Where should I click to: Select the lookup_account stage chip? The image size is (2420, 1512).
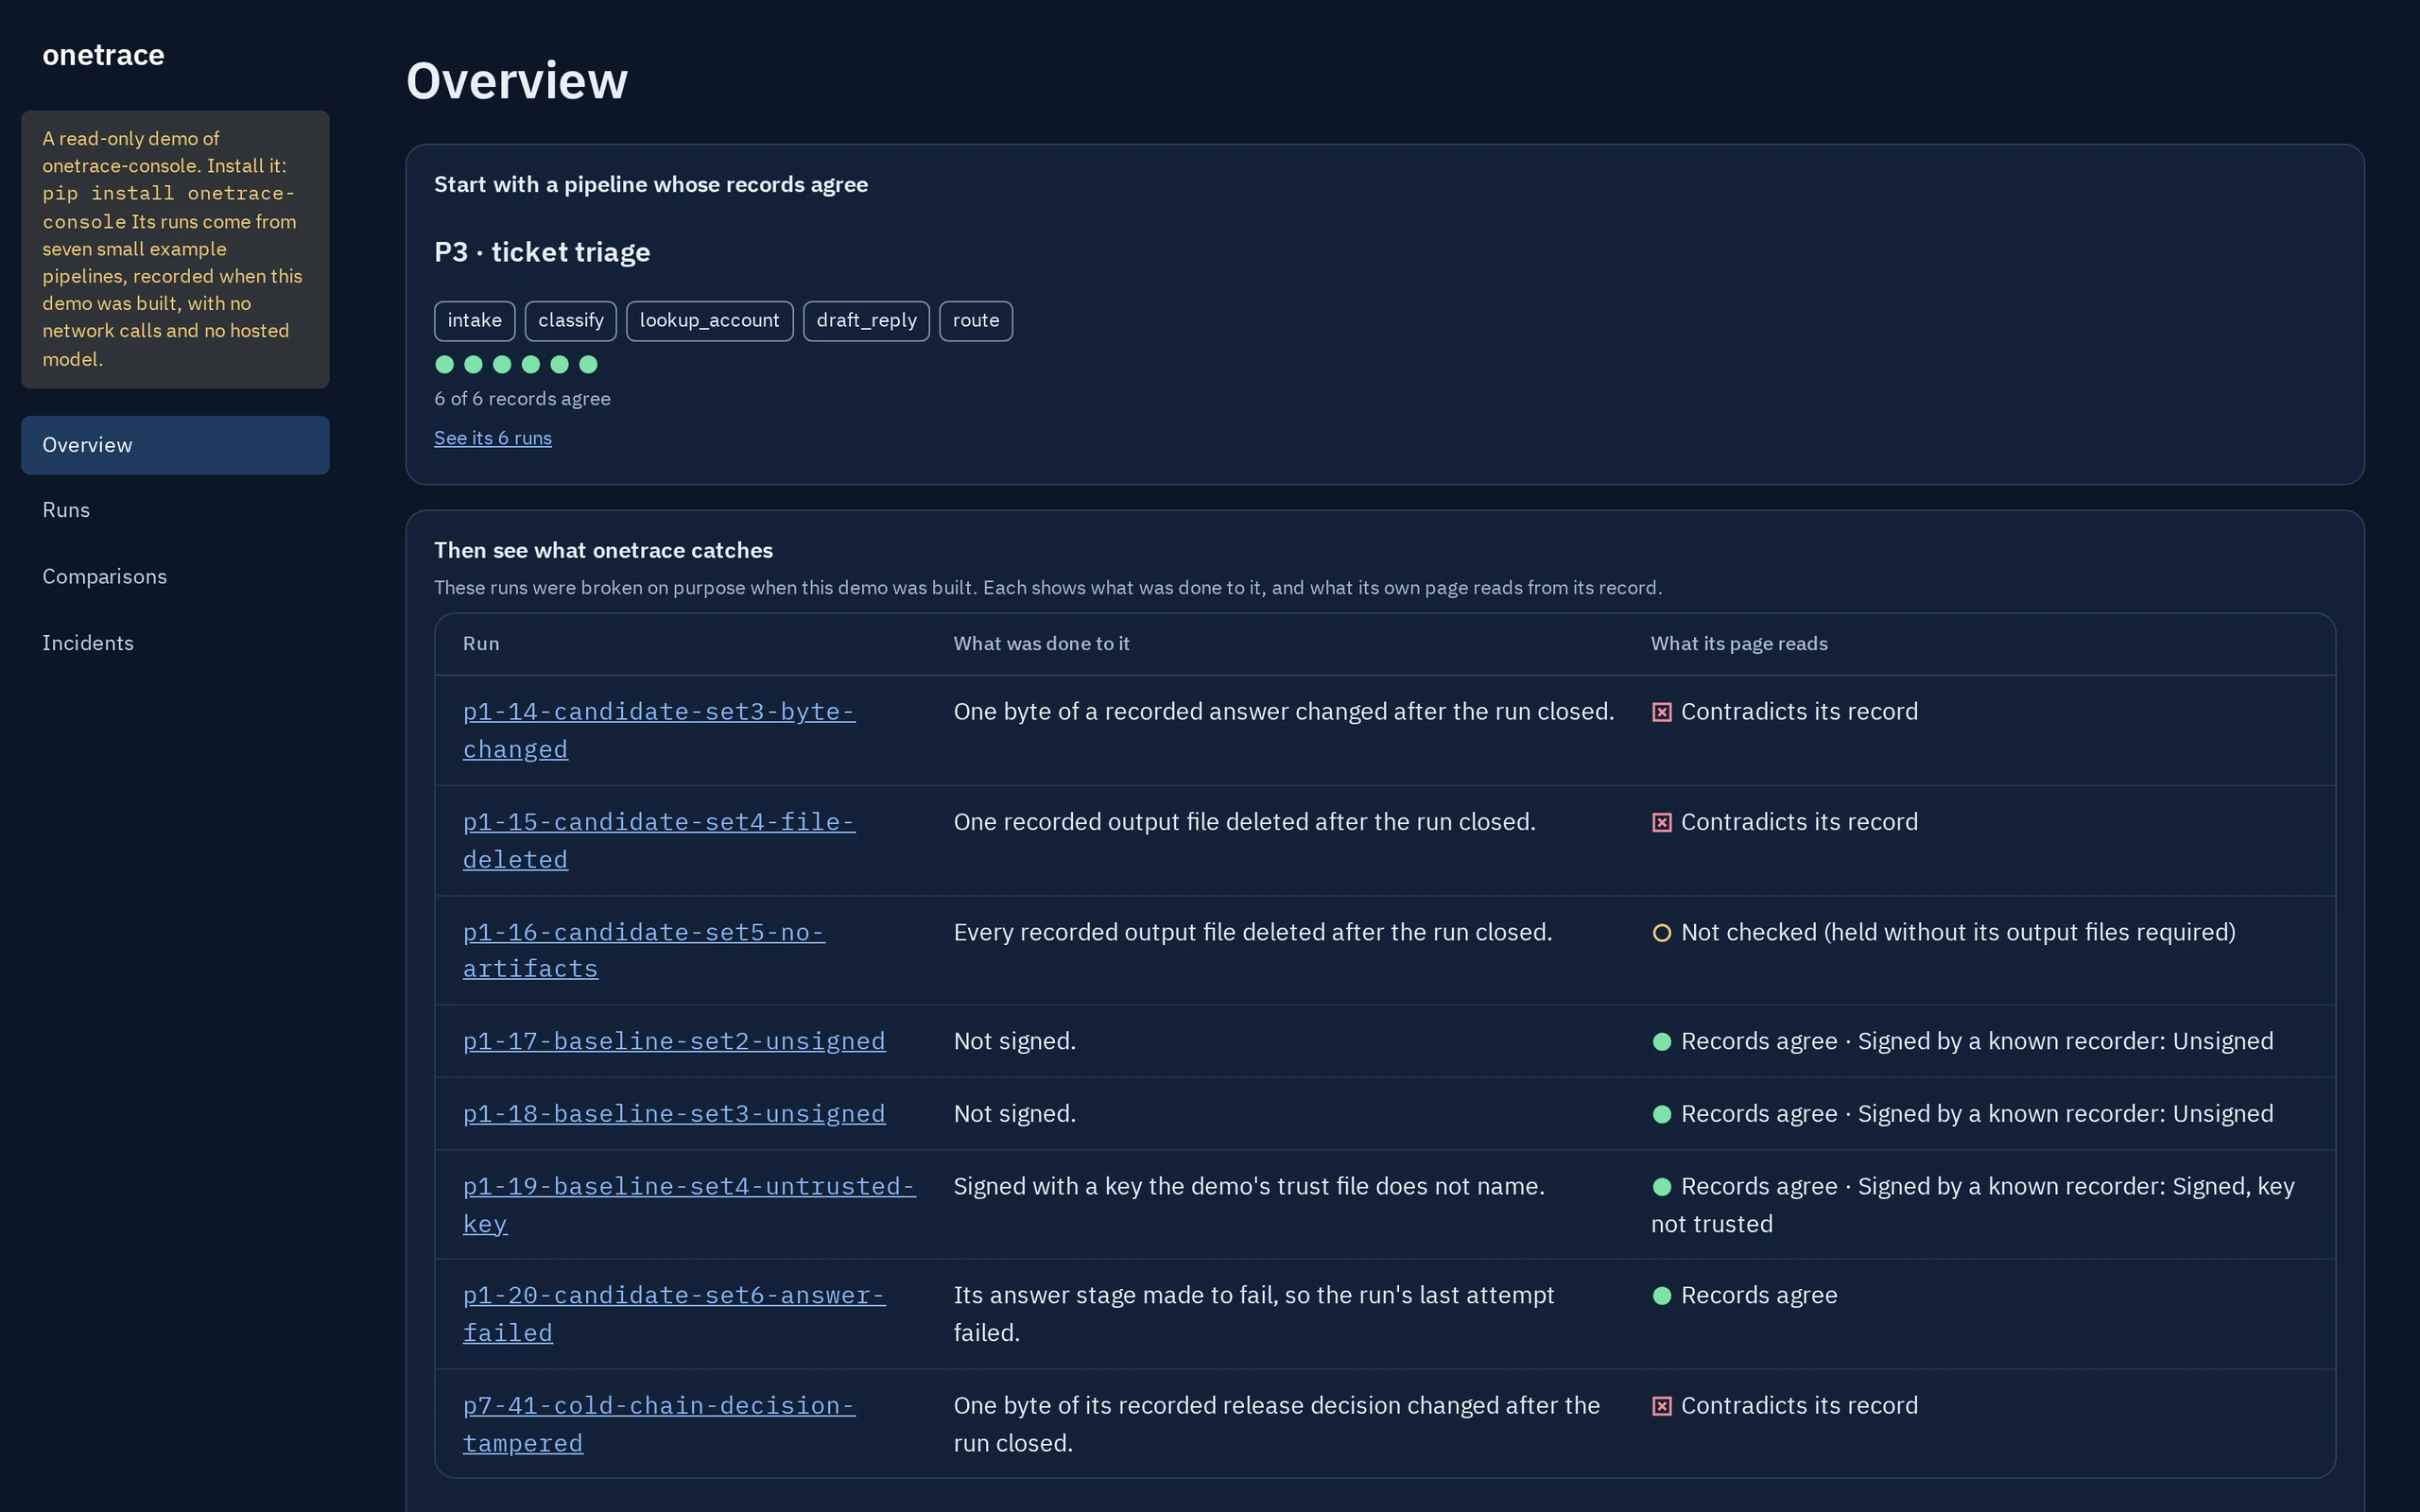pos(709,321)
